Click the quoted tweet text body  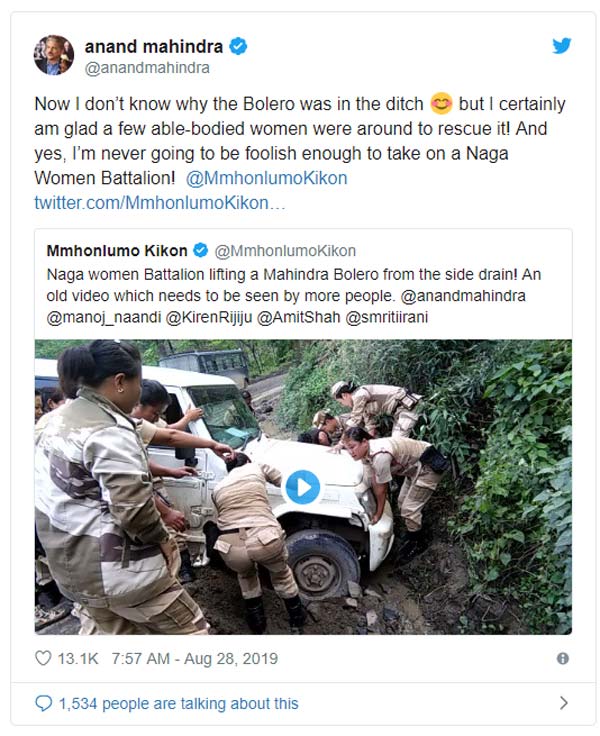coord(290,297)
